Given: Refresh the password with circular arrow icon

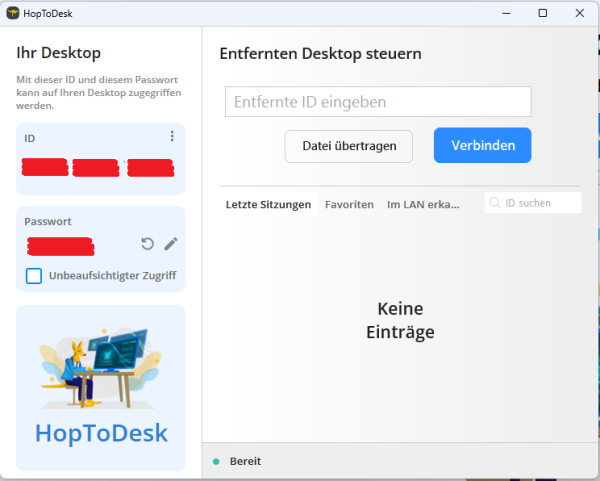Looking at the screenshot, I should pyautogui.click(x=147, y=244).
